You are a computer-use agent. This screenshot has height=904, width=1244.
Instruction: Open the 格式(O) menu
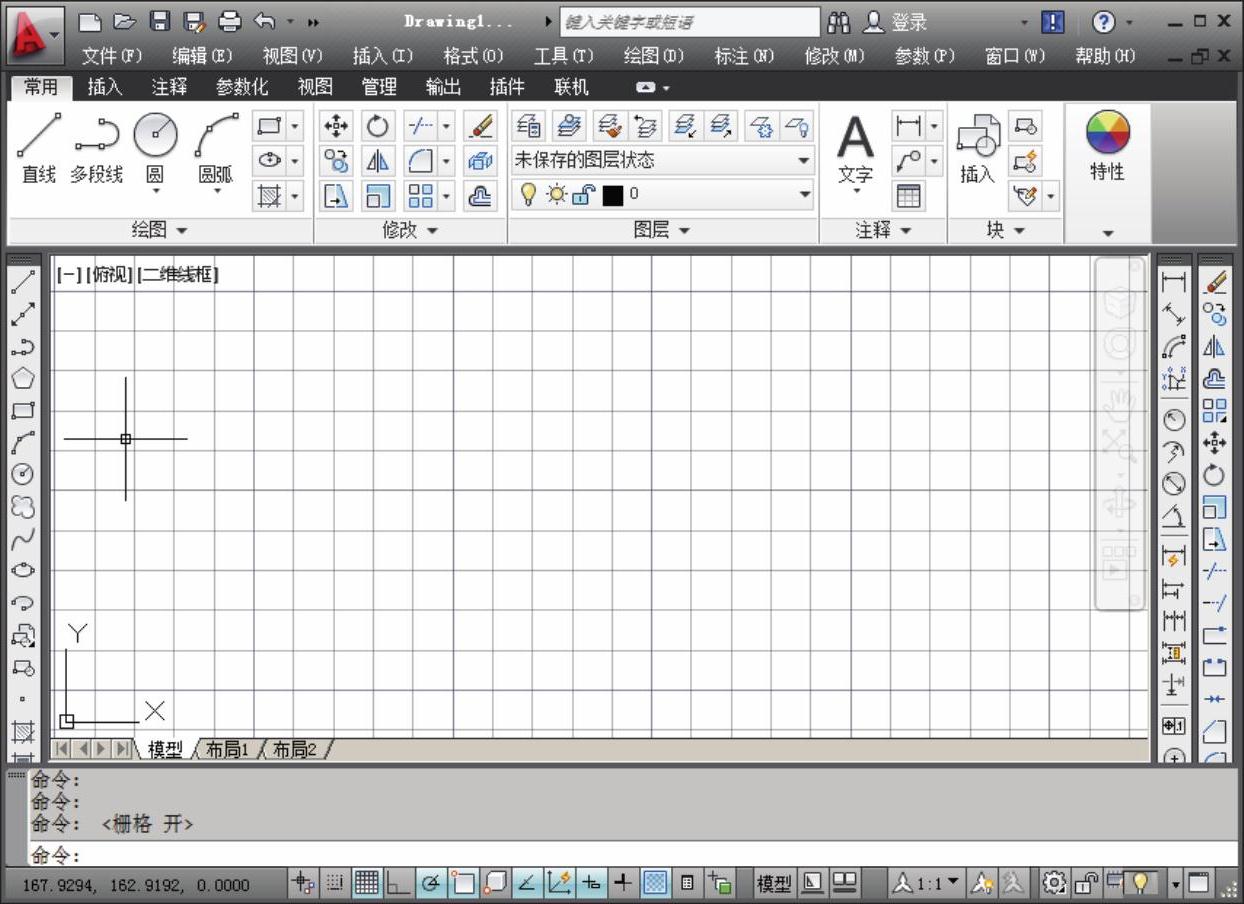473,56
